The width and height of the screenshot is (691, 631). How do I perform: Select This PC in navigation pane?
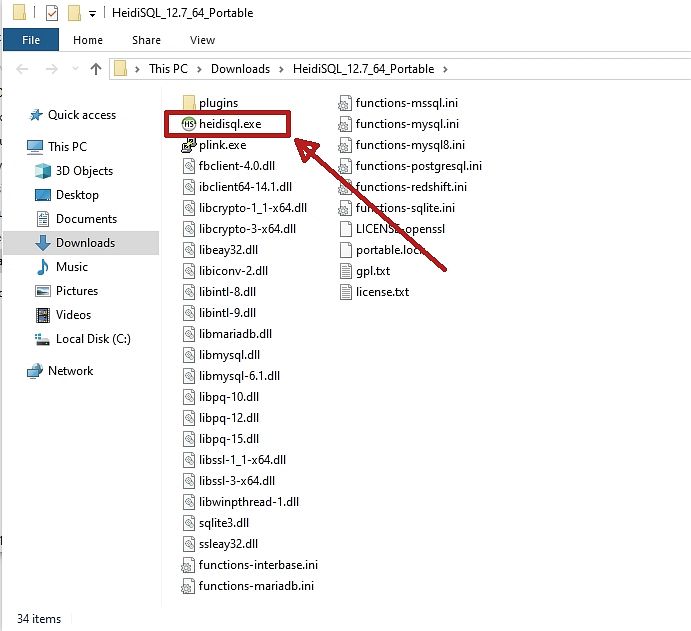point(67,146)
